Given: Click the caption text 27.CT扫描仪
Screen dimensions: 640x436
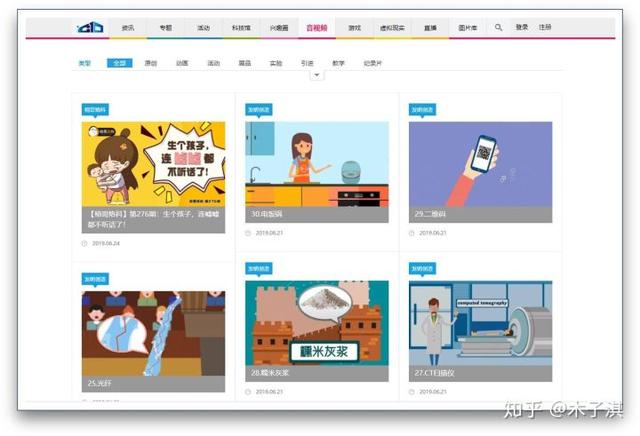Looking at the screenshot, I should point(435,373).
